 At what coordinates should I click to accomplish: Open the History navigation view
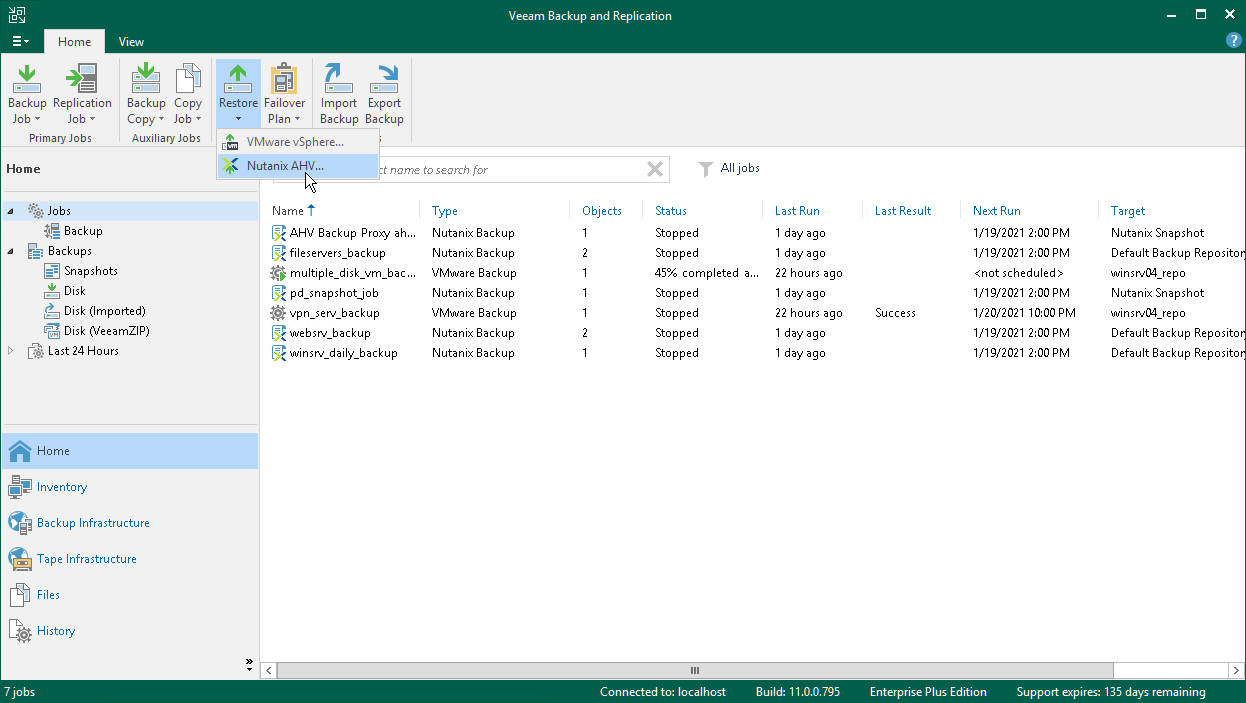(56, 631)
